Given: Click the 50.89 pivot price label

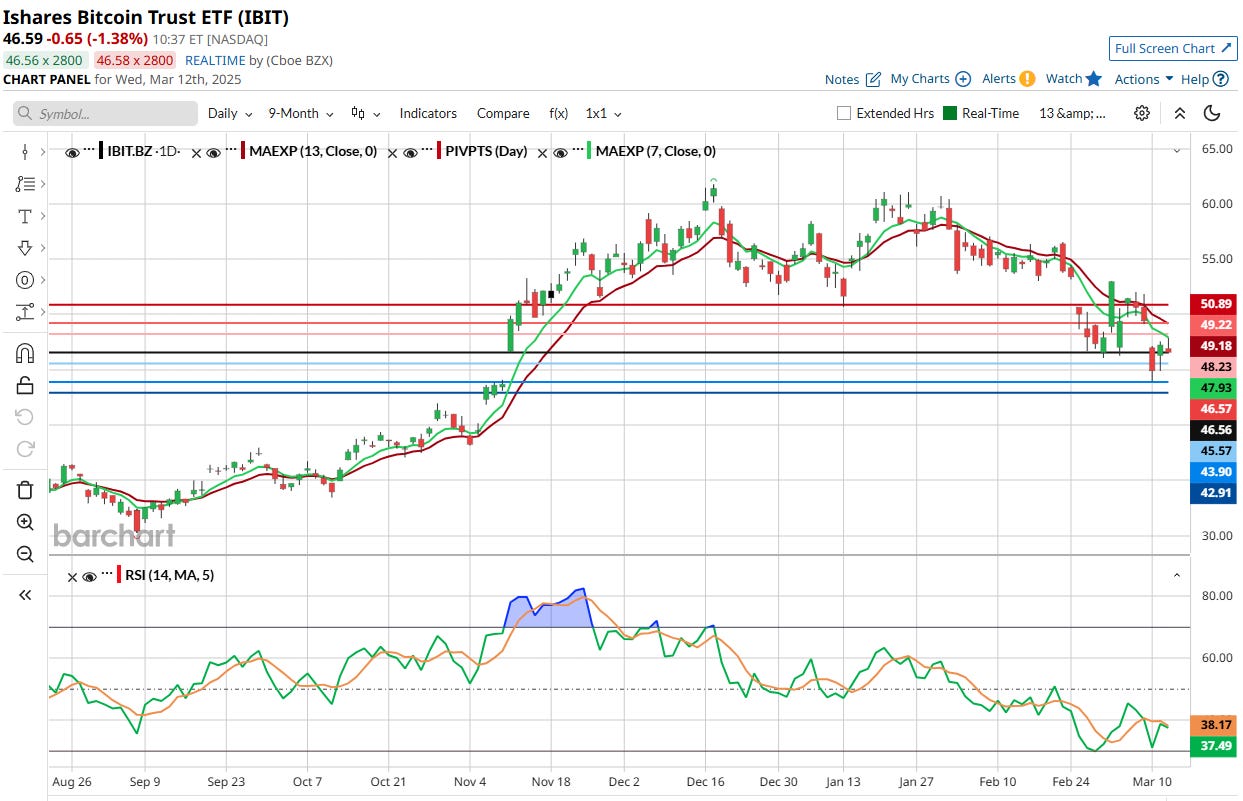Looking at the screenshot, I should point(1214,303).
